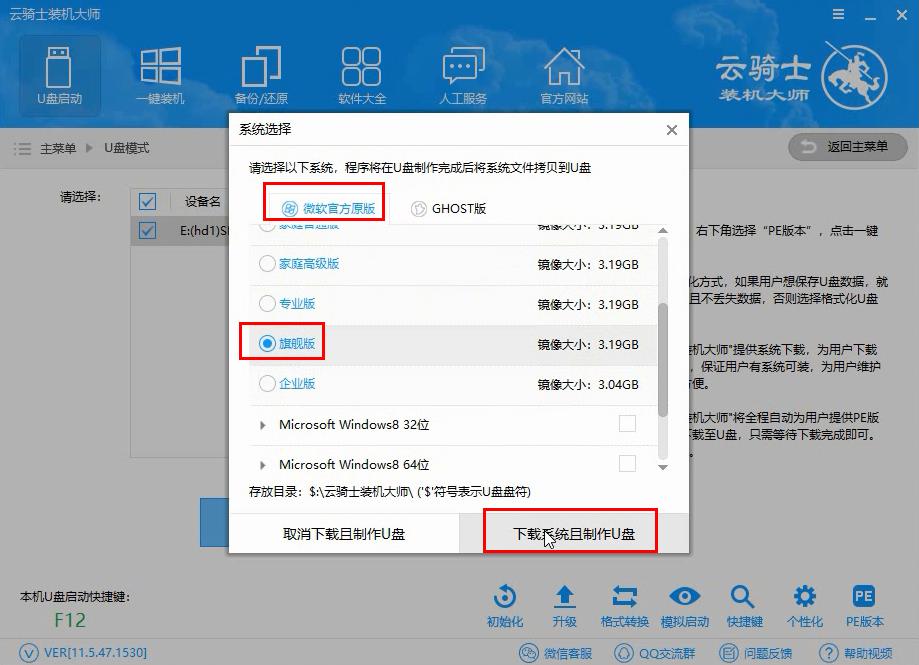919x665 pixels.
Task: Switch to the GHOST版 tab
Action: 448,209
